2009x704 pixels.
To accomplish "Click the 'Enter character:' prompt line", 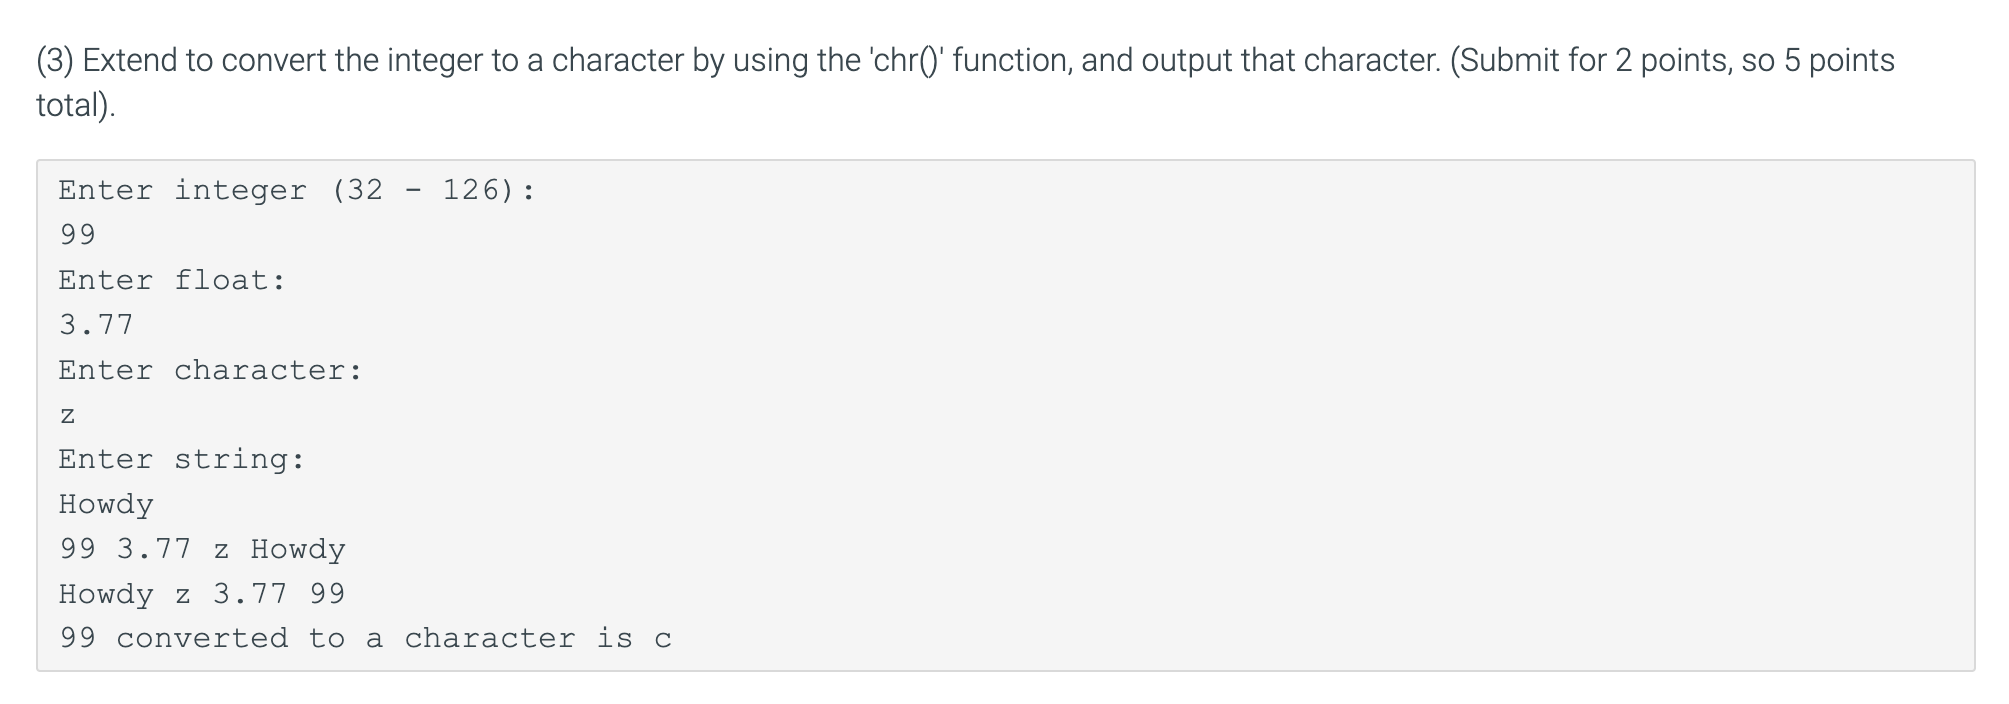I will [x=210, y=370].
